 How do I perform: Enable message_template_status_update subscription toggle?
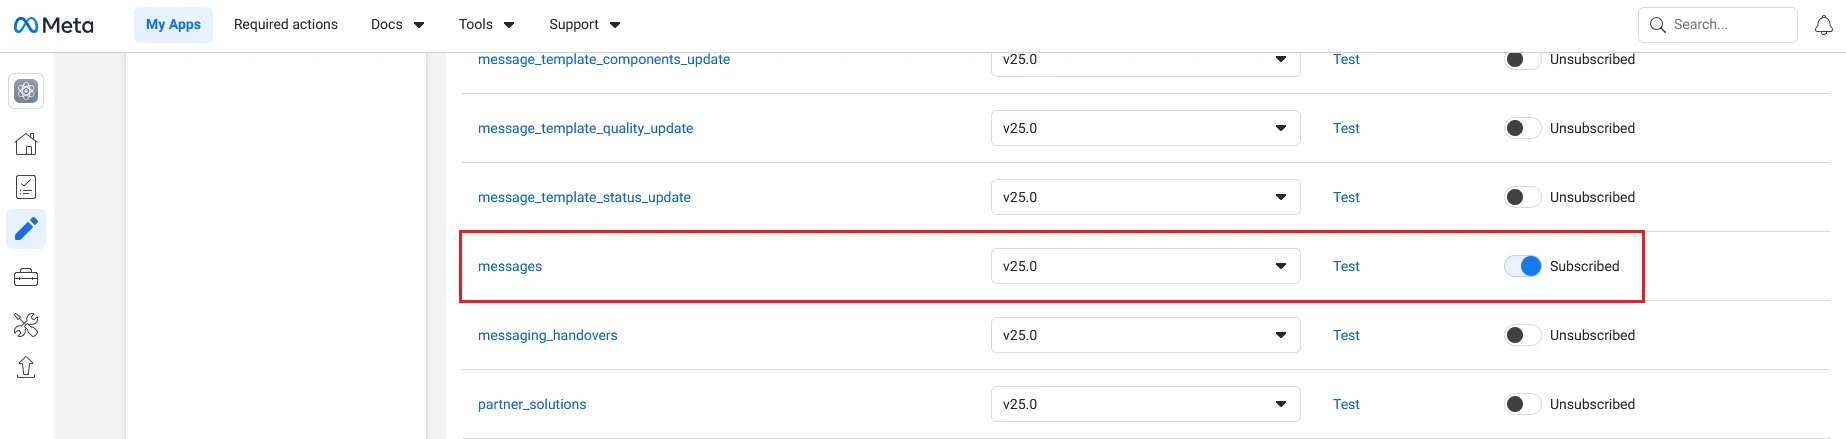tap(1523, 197)
